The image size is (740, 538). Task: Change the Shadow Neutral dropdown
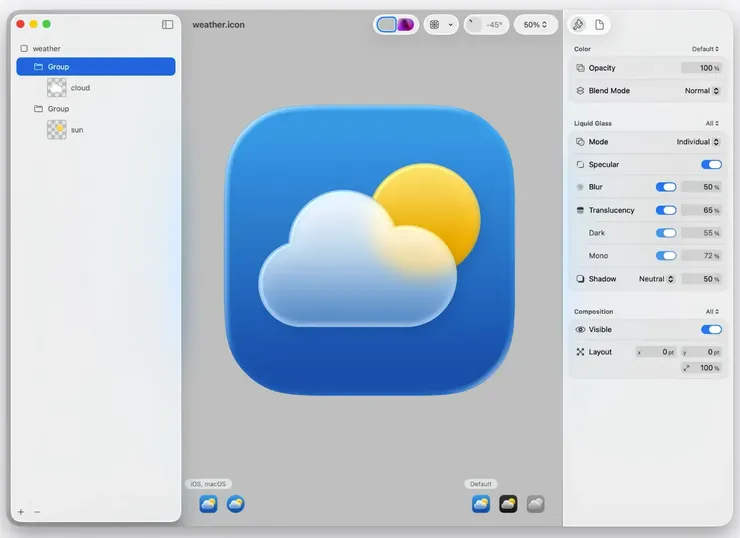(657, 279)
